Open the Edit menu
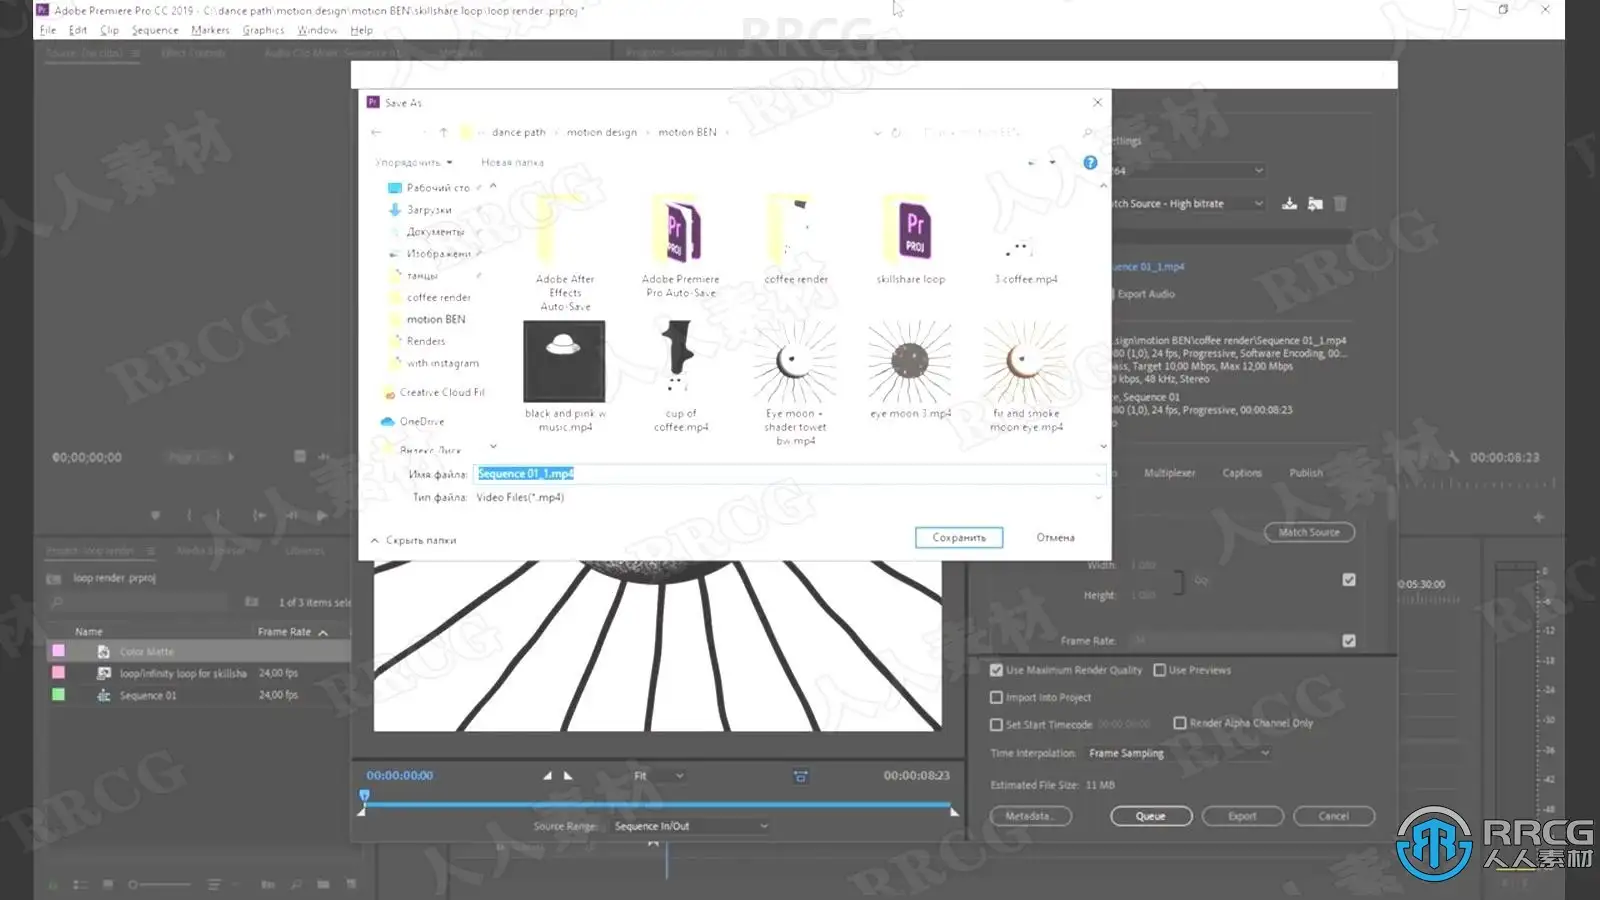This screenshot has width=1600, height=900. (78, 30)
